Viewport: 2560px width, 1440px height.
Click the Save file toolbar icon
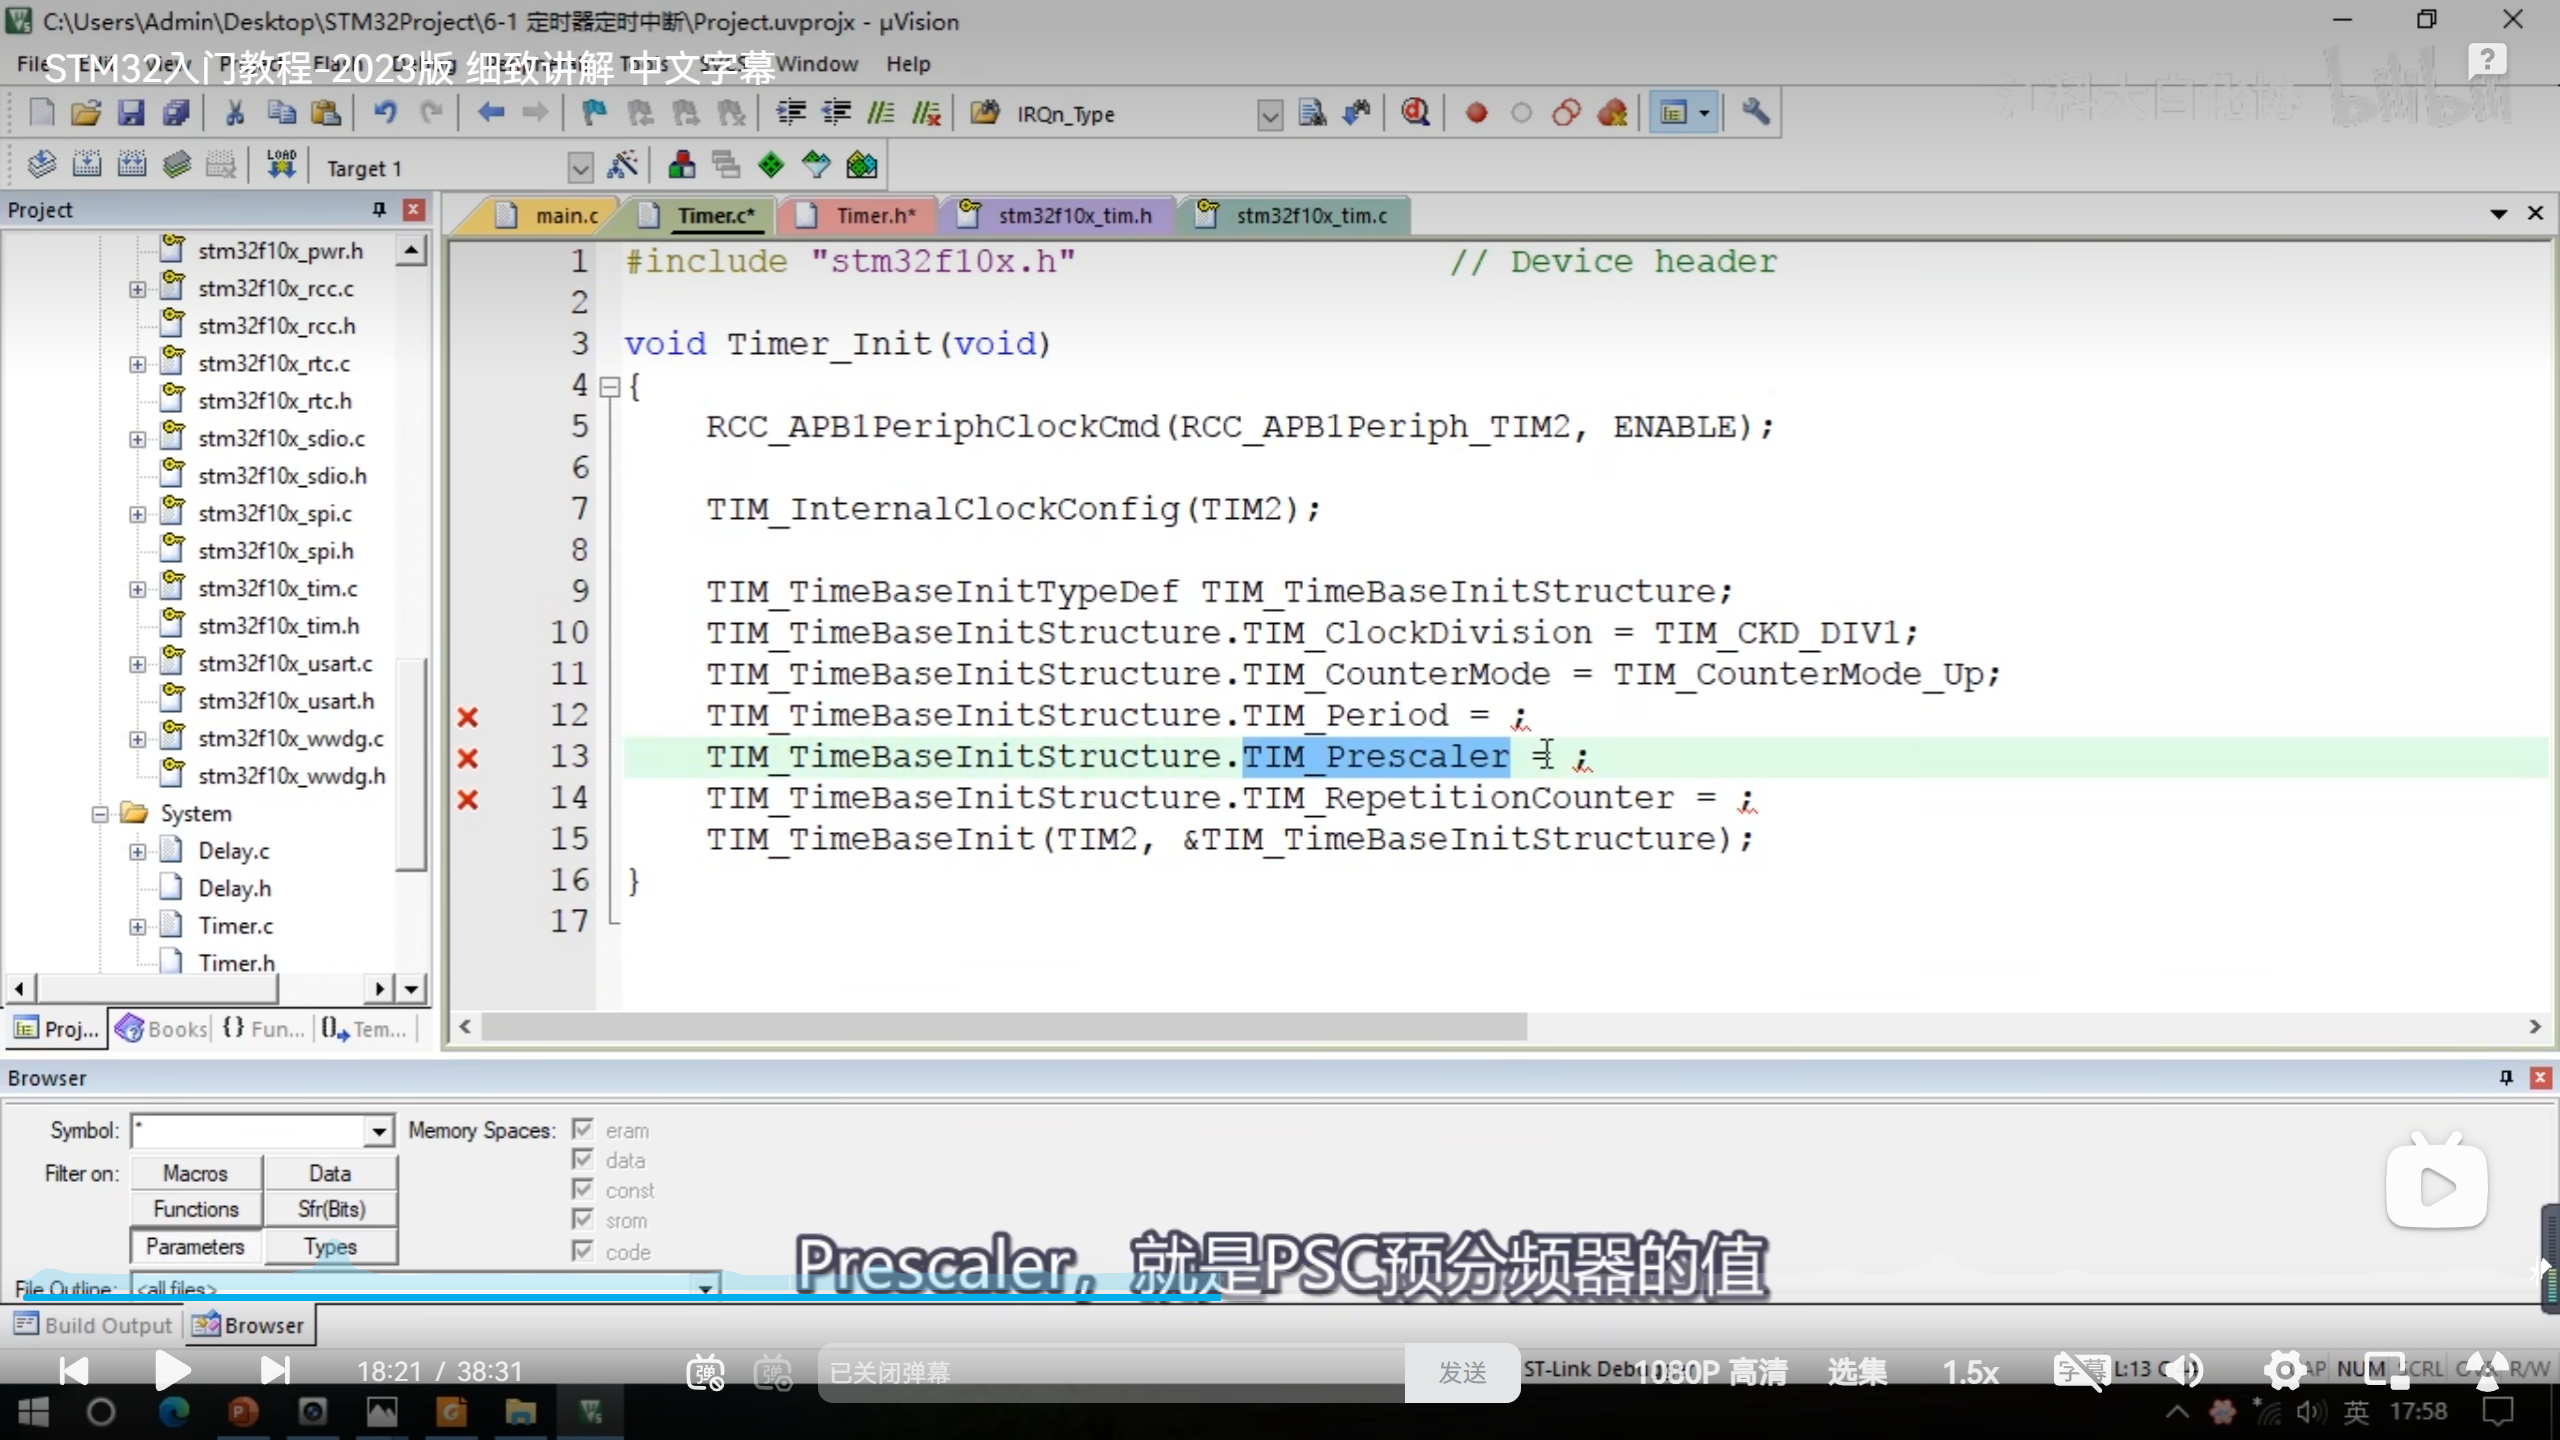pyautogui.click(x=131, y=113)
